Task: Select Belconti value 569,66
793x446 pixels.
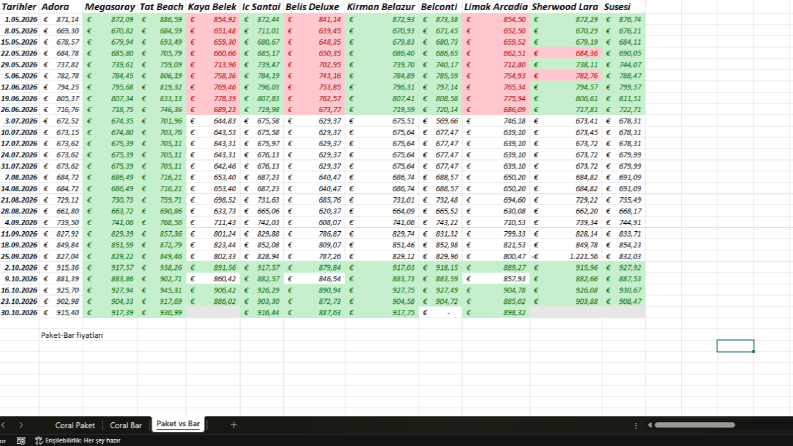Action: [440, 121]
